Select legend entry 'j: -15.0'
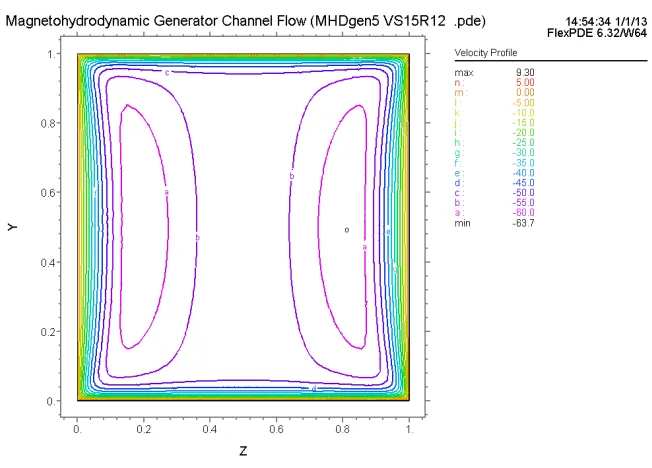 [494, 123]
